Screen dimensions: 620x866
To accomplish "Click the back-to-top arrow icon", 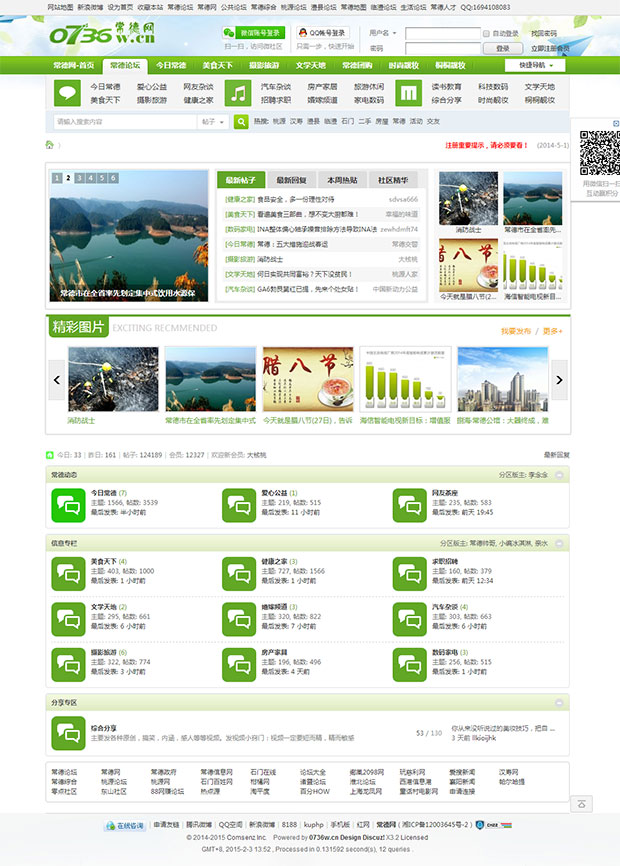I will [582, 804].
